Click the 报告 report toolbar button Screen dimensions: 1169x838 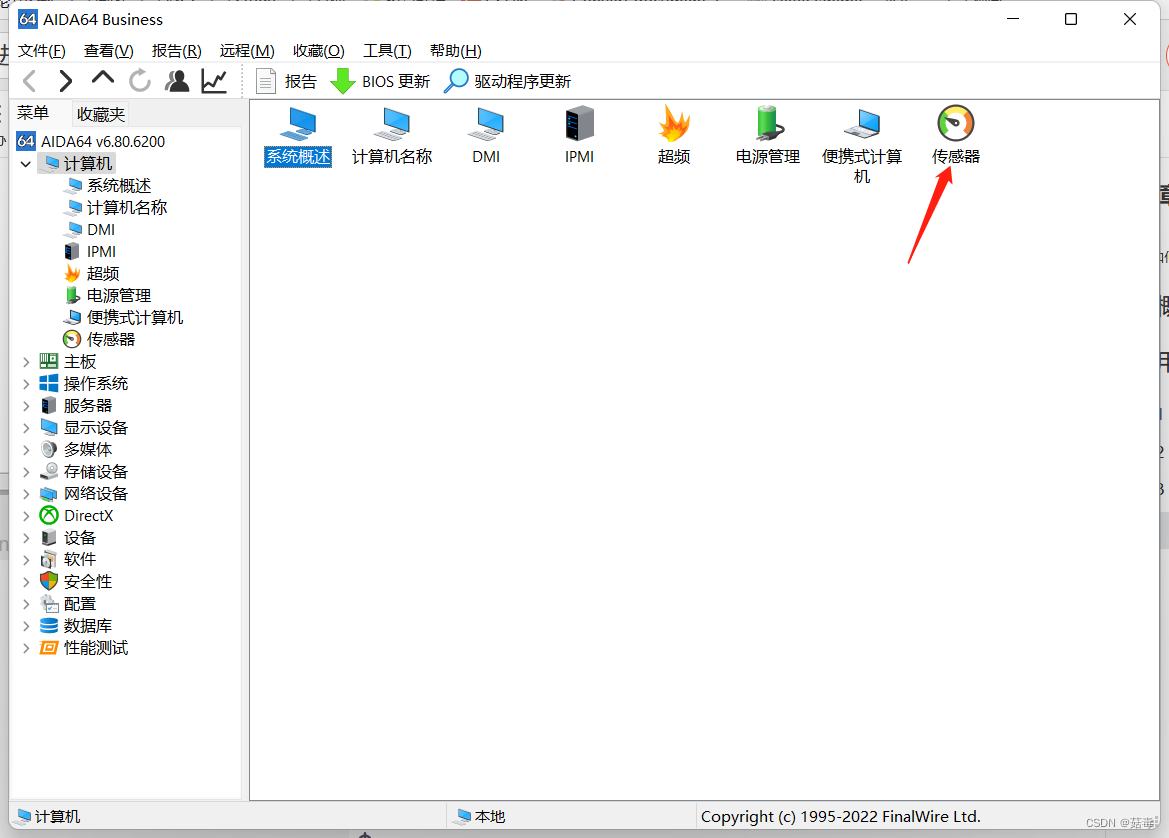pos(286,81)
